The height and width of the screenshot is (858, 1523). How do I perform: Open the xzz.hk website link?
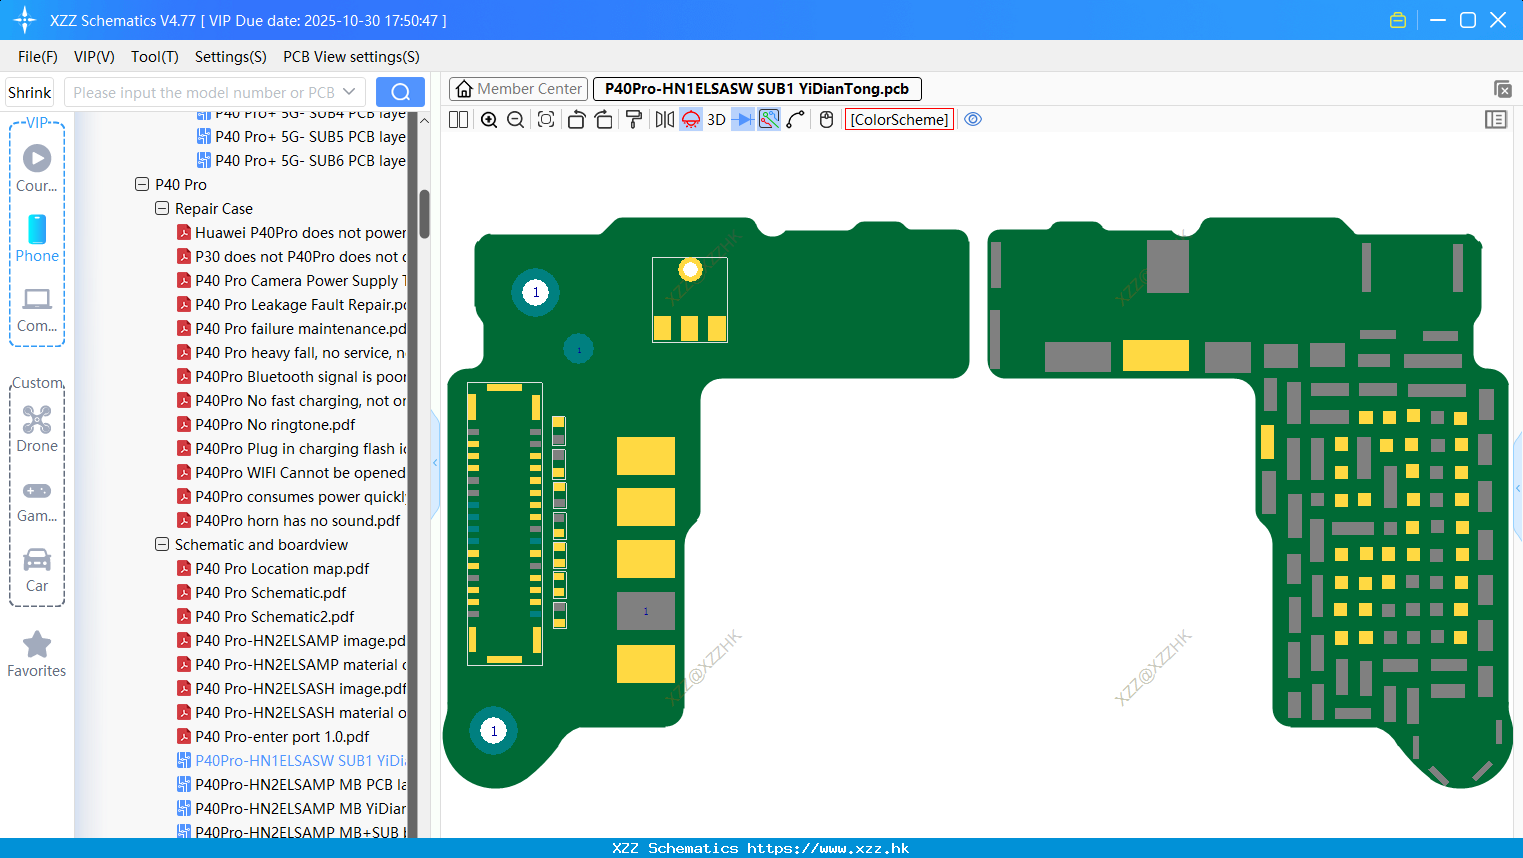[x=828, y=848]
